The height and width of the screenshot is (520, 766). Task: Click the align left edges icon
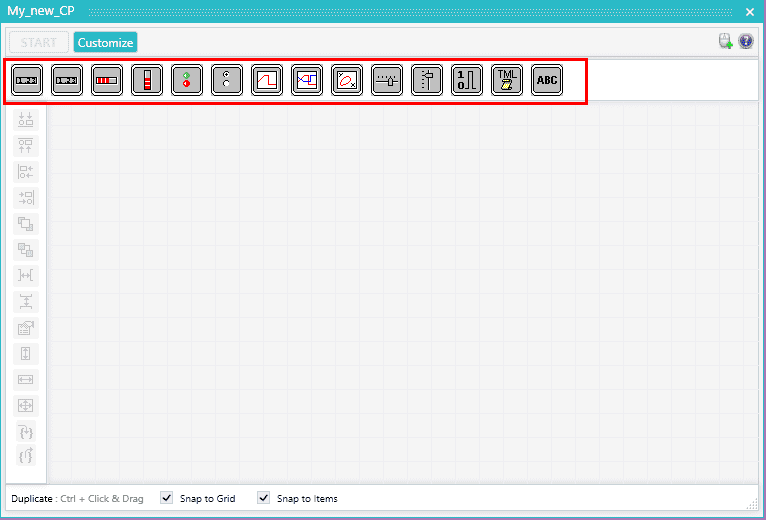tap(26, 172)
